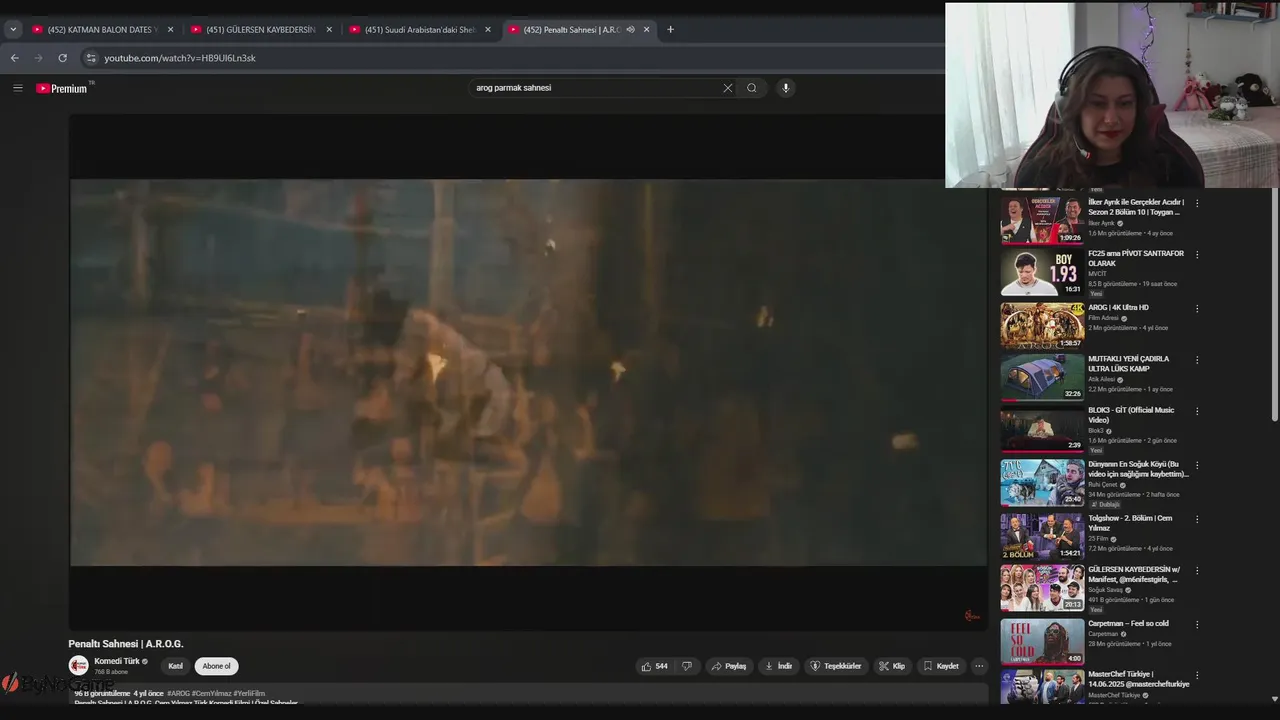Download the video with İndir
The width and height of the screenshot is (1280, 720).
tap(778, 666)
